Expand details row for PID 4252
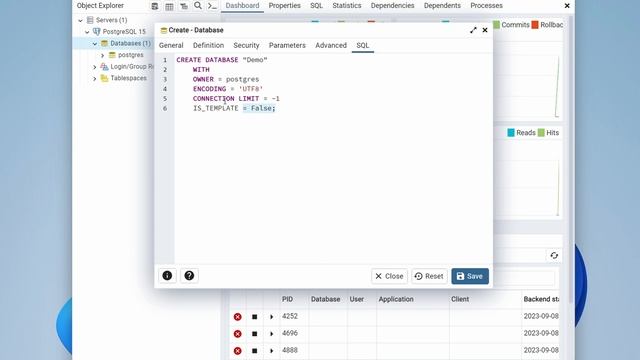Image resolution: width=640 pixels, height=360 pixels. 271,317
